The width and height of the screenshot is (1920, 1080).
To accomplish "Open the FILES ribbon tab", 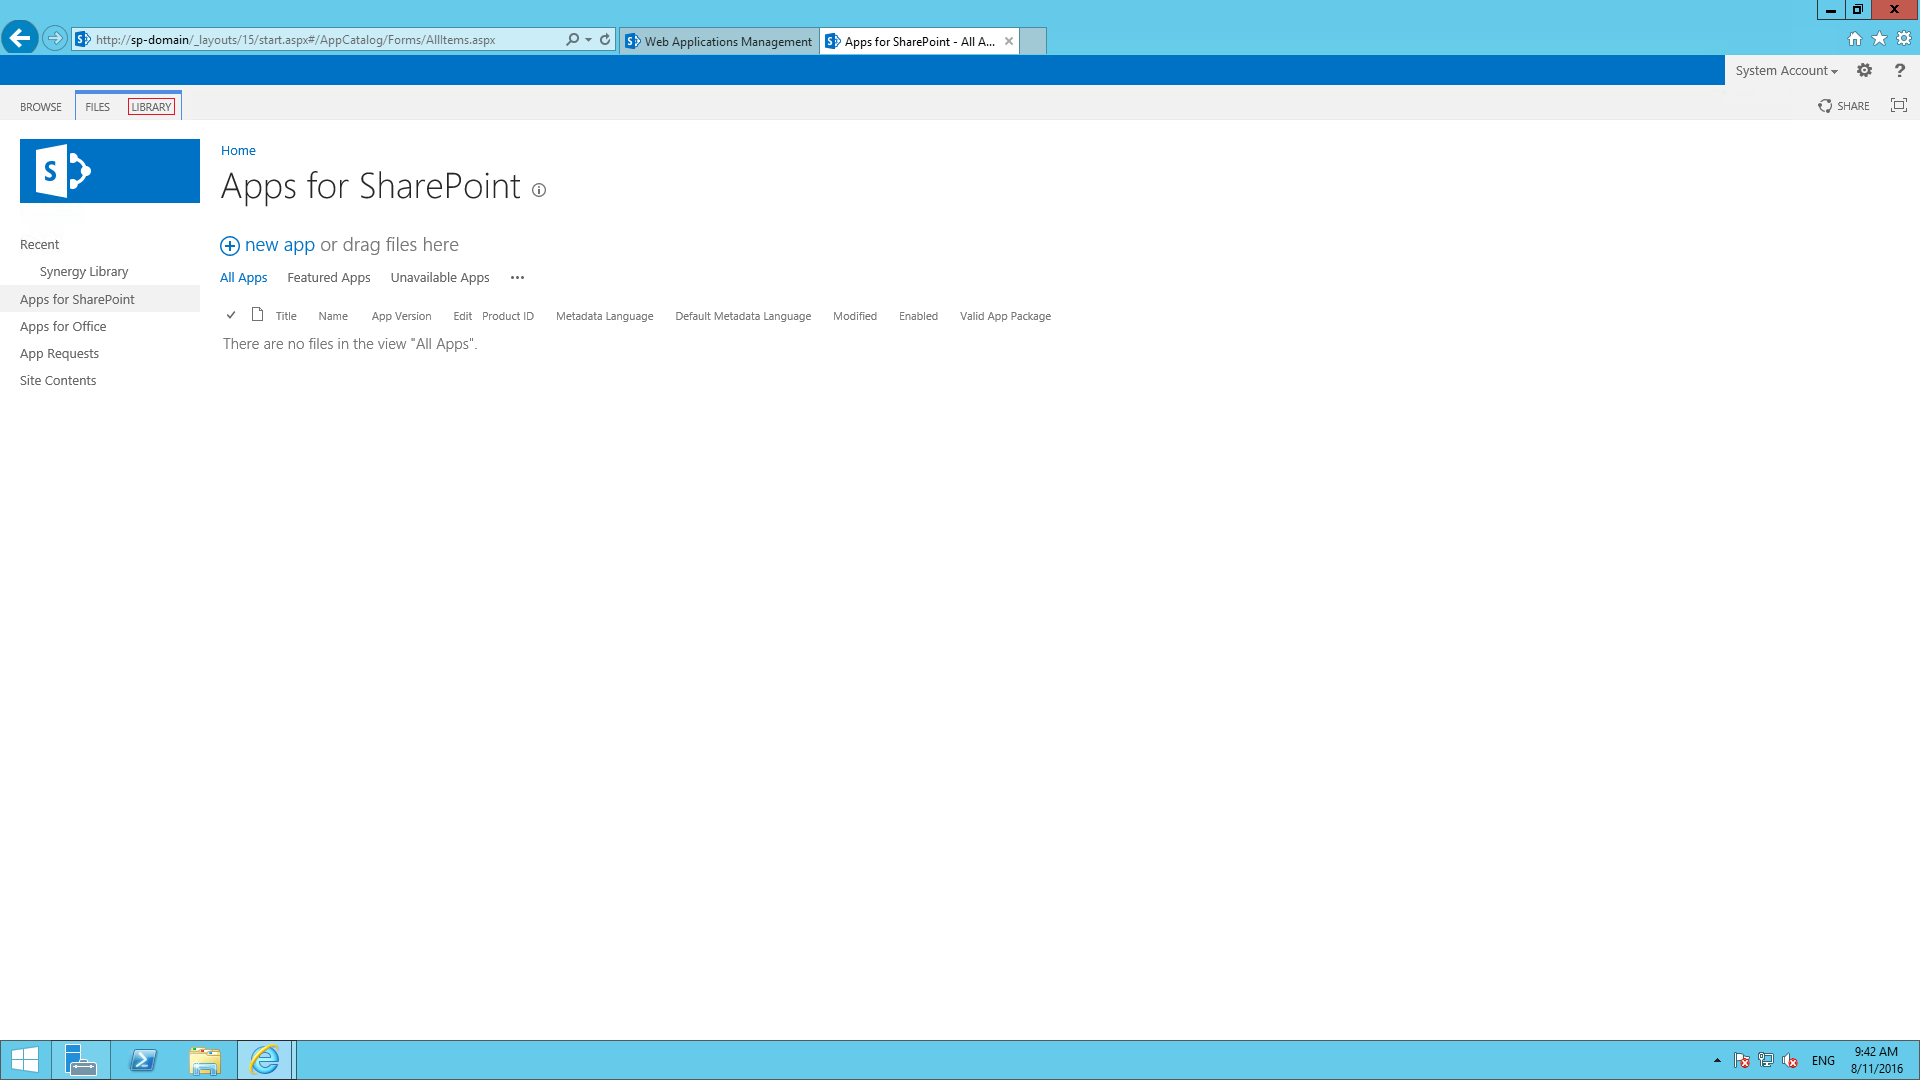I will (98, 107).
